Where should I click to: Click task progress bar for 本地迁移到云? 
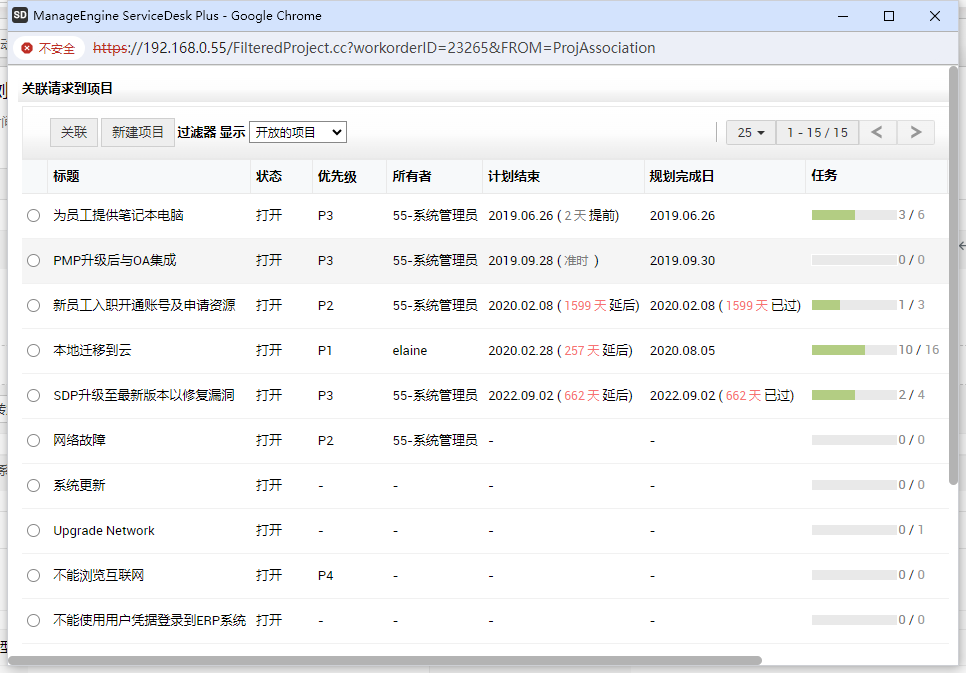(853, 350)
